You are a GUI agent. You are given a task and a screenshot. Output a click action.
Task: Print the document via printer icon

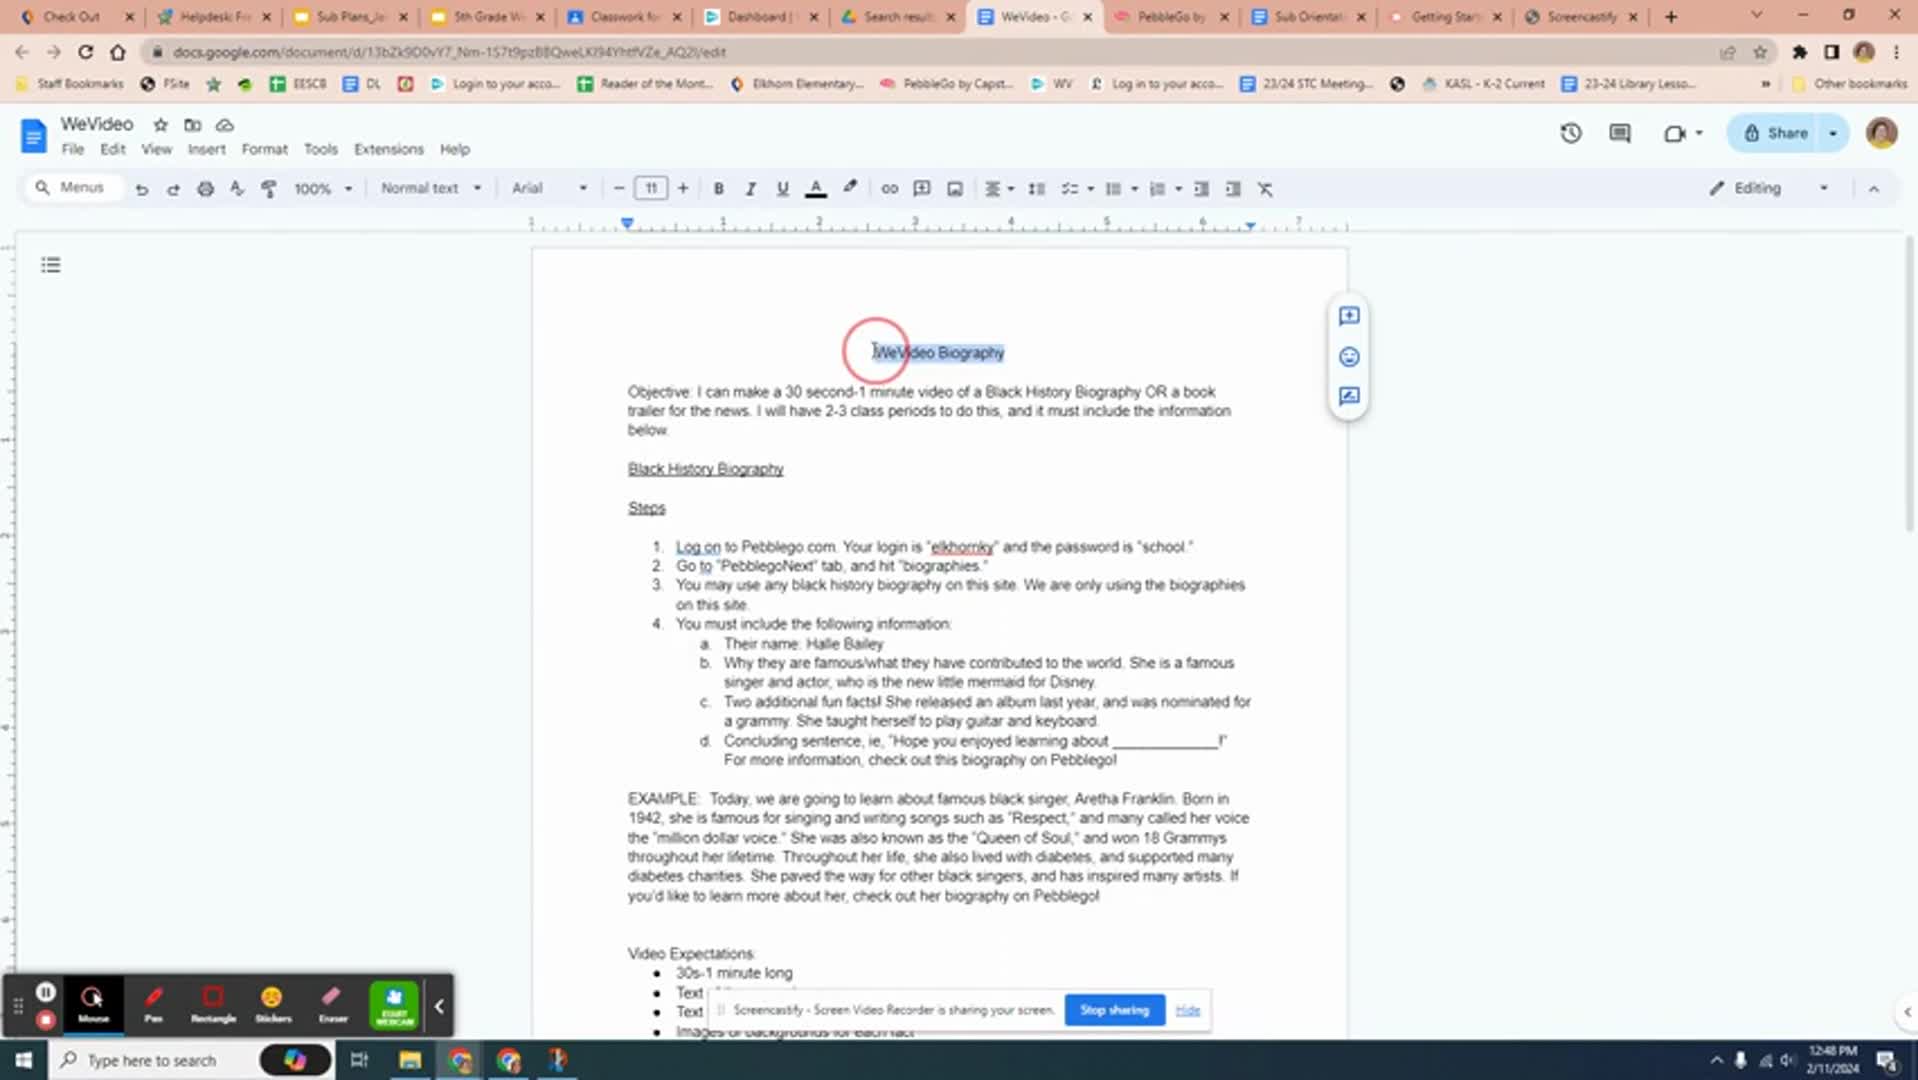pyautogui.click(x=205, y=189)
